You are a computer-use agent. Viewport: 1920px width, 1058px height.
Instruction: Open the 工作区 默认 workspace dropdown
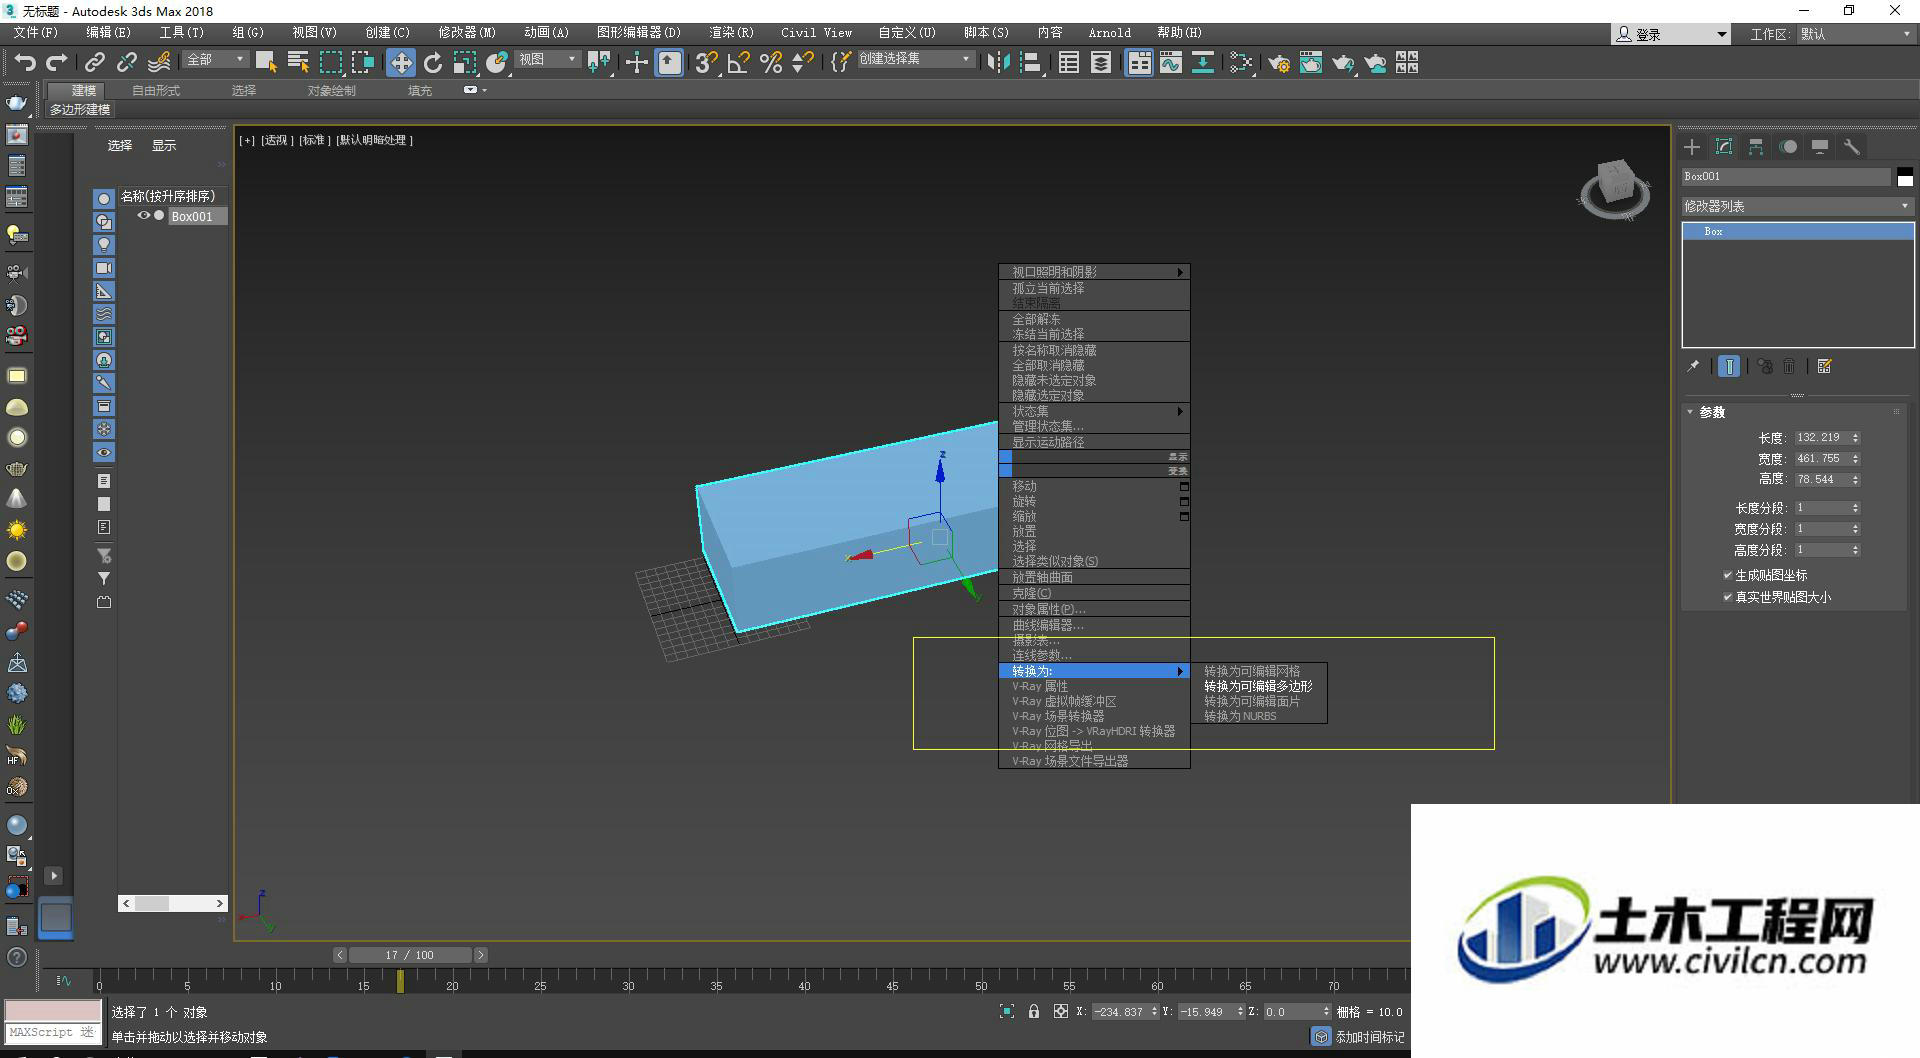click(x=1855, y=34)
